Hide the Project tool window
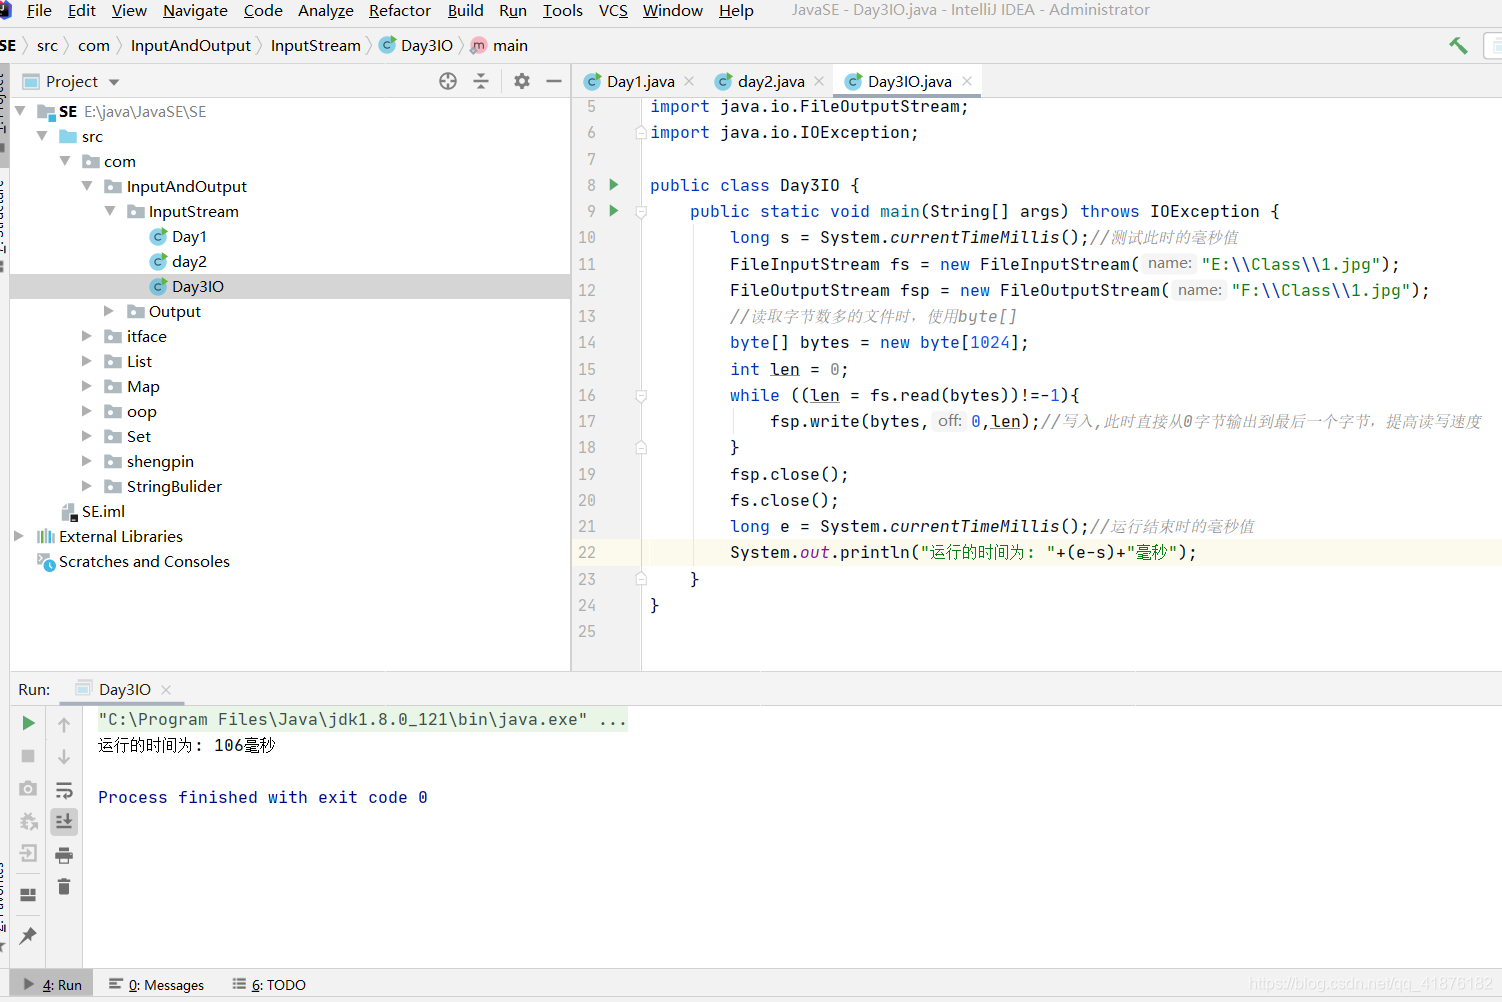1502x1002 pixels. tap(554, 81)
